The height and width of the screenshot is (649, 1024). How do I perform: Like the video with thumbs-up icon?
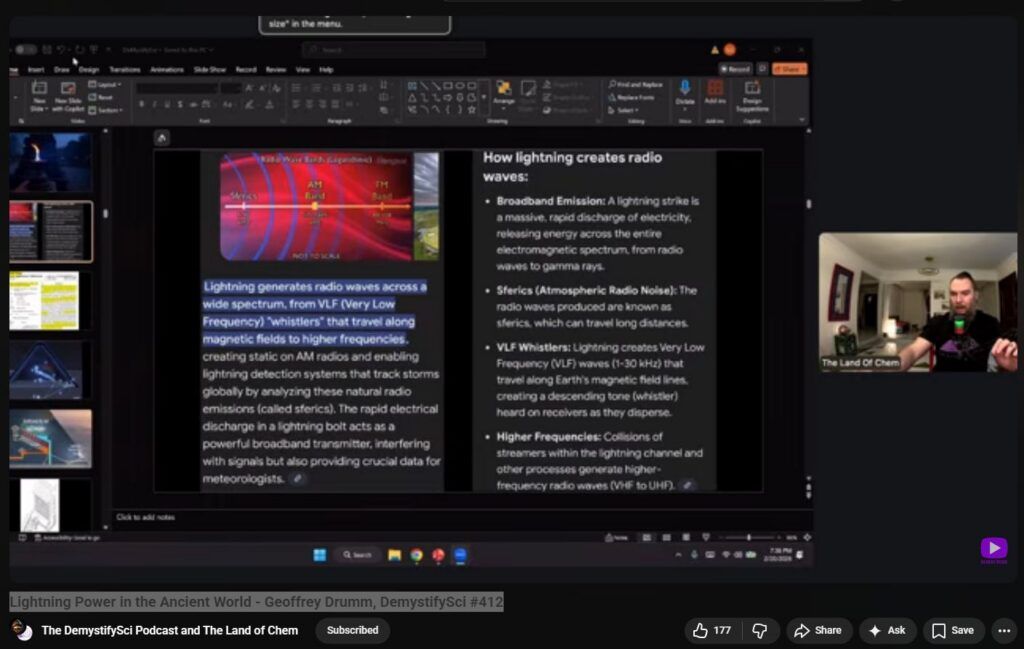point(712,631)
